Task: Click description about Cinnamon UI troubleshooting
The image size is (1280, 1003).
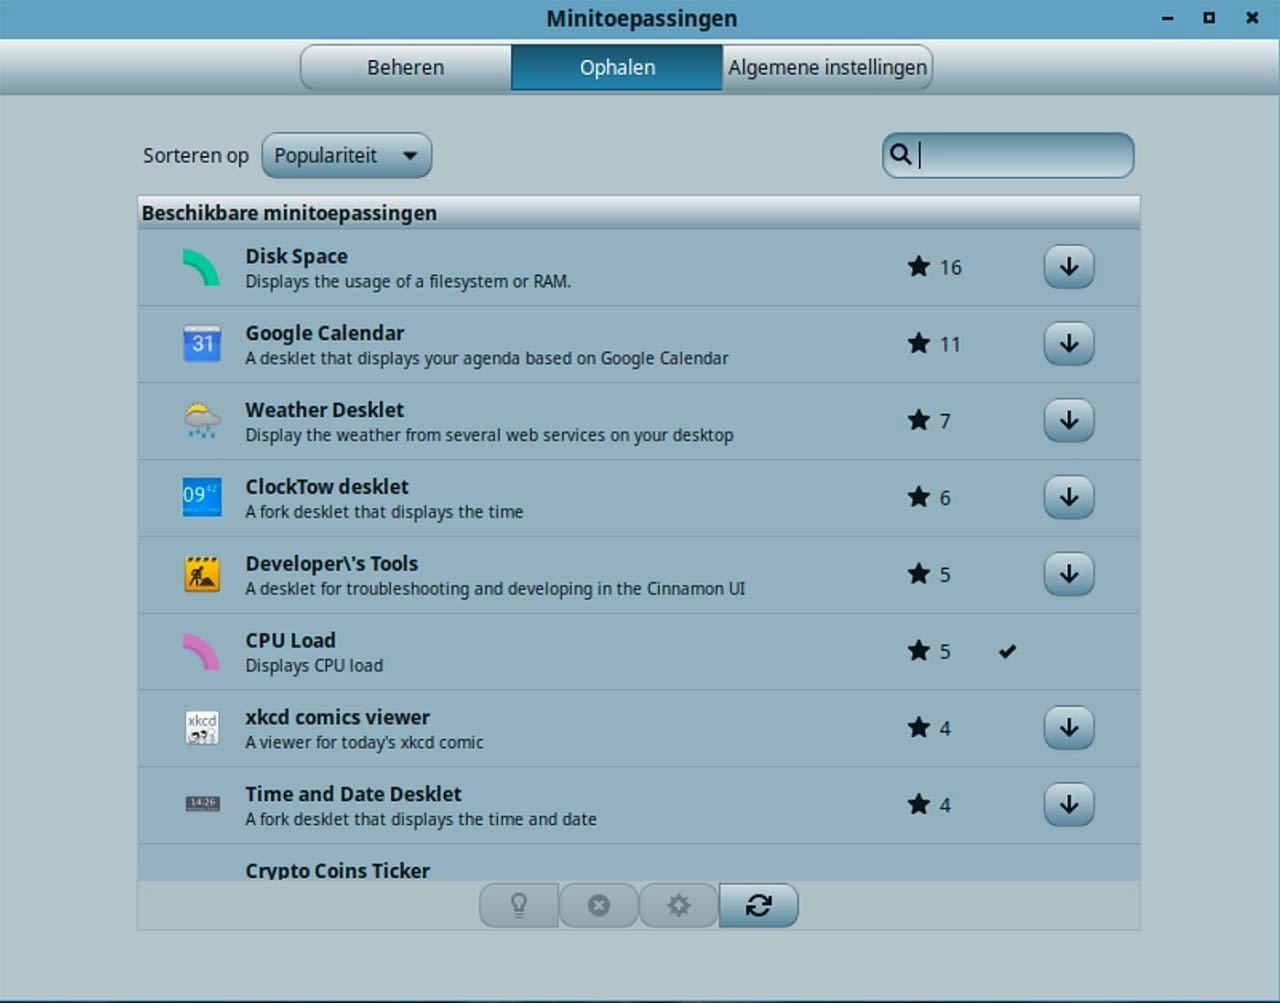Action: click(x=495, y=589)
